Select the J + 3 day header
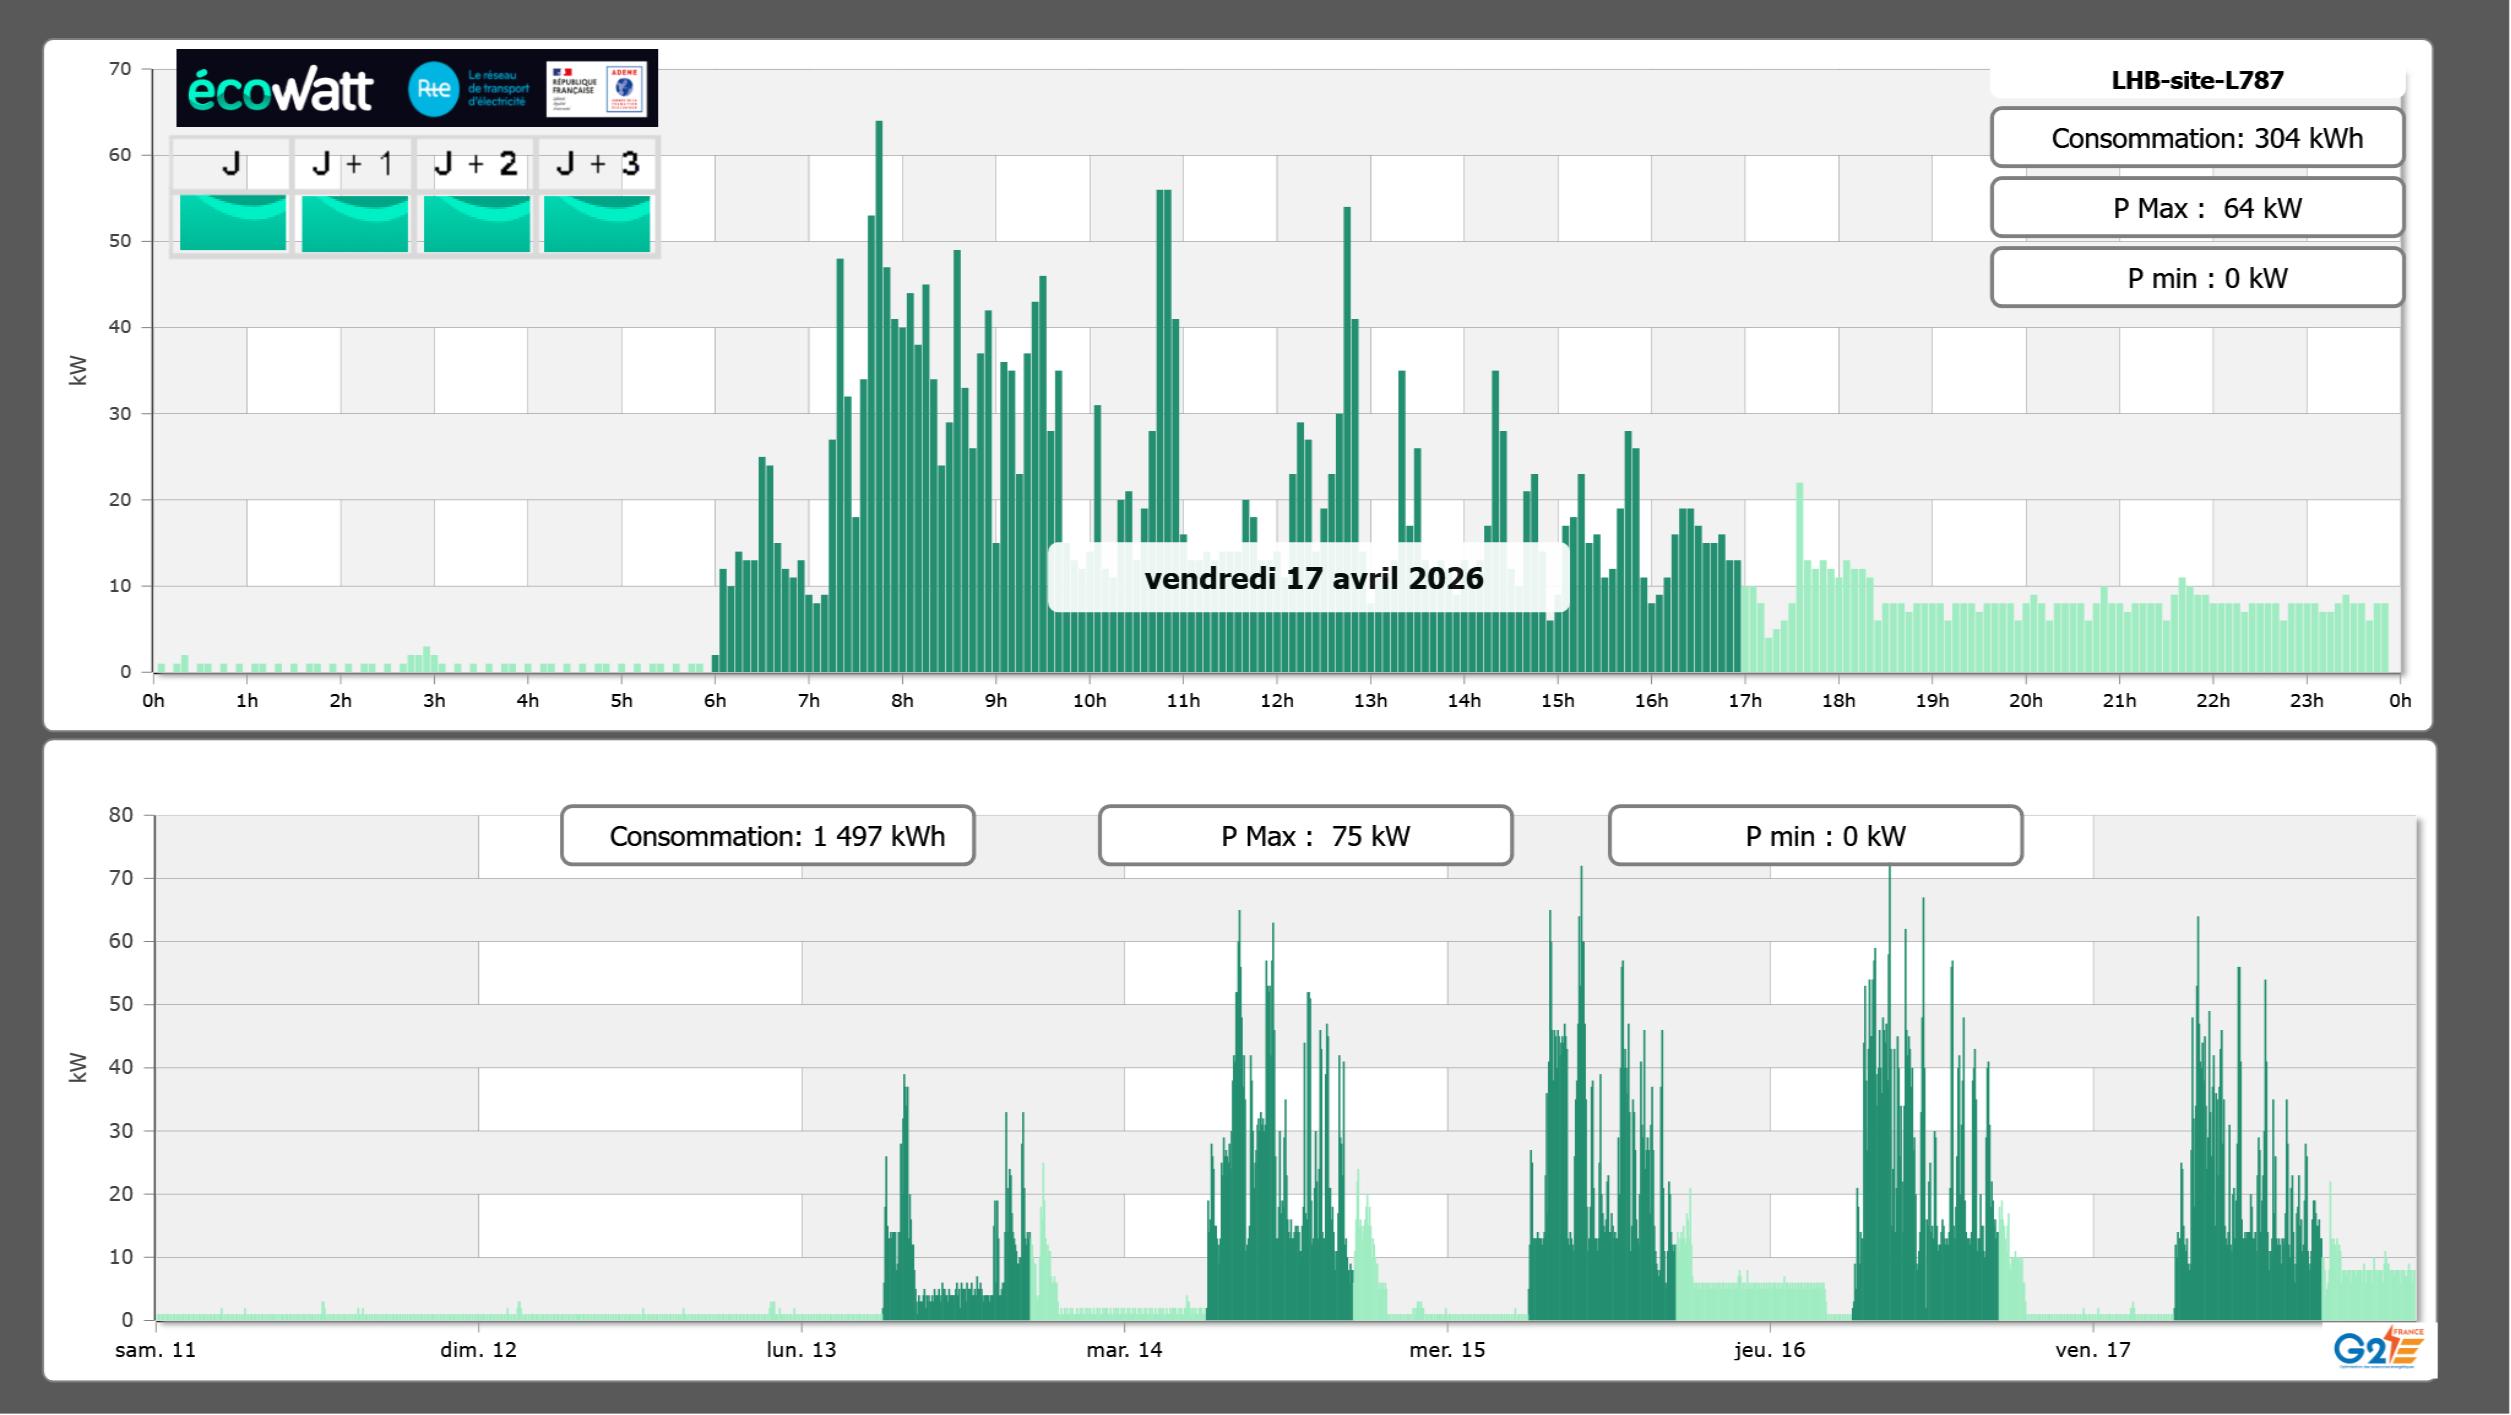 [x=597, y=163]
